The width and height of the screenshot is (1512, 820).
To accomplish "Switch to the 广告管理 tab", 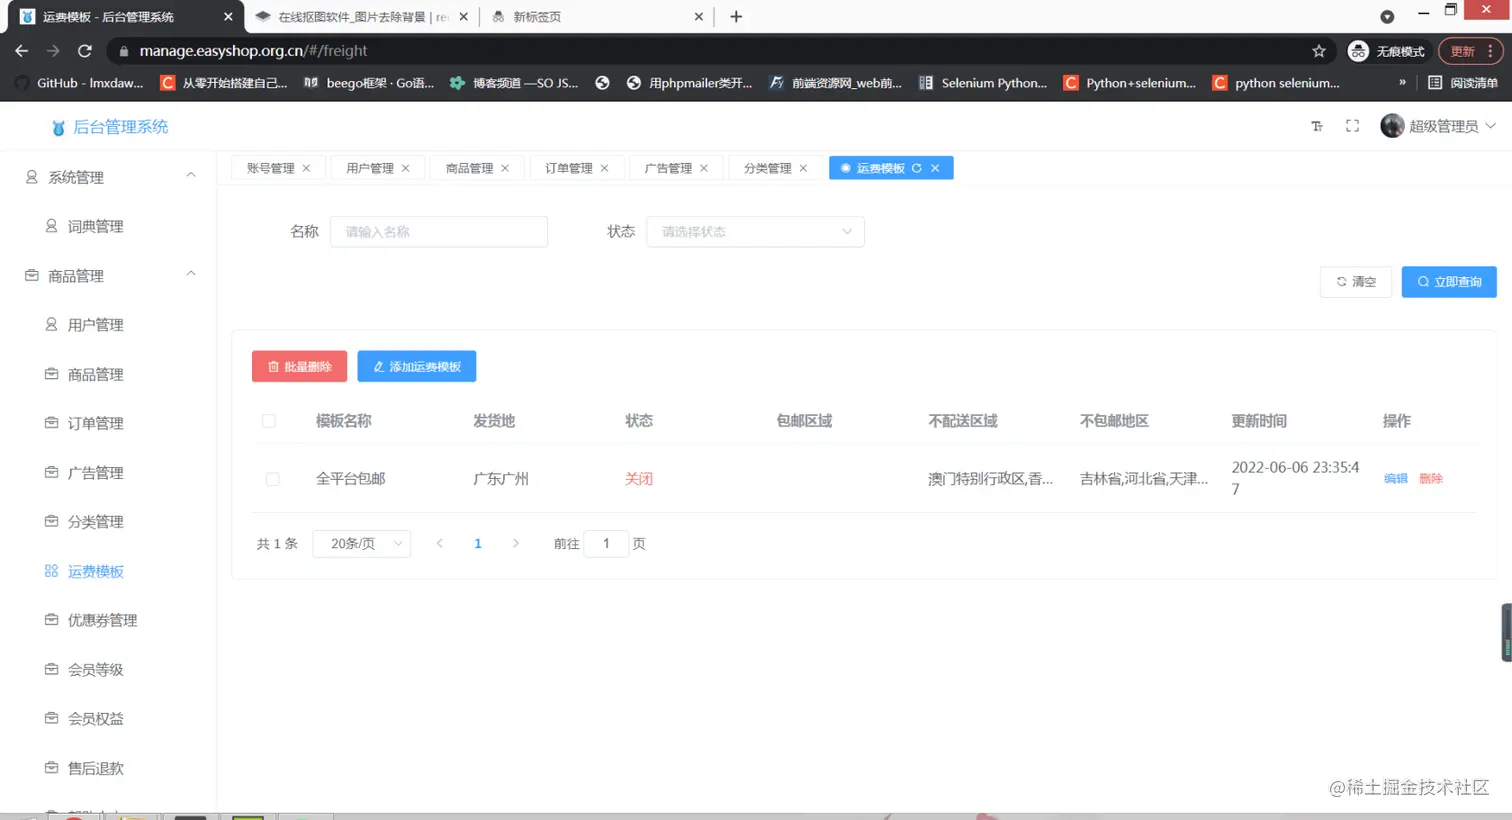I will [x=668, y=168].
